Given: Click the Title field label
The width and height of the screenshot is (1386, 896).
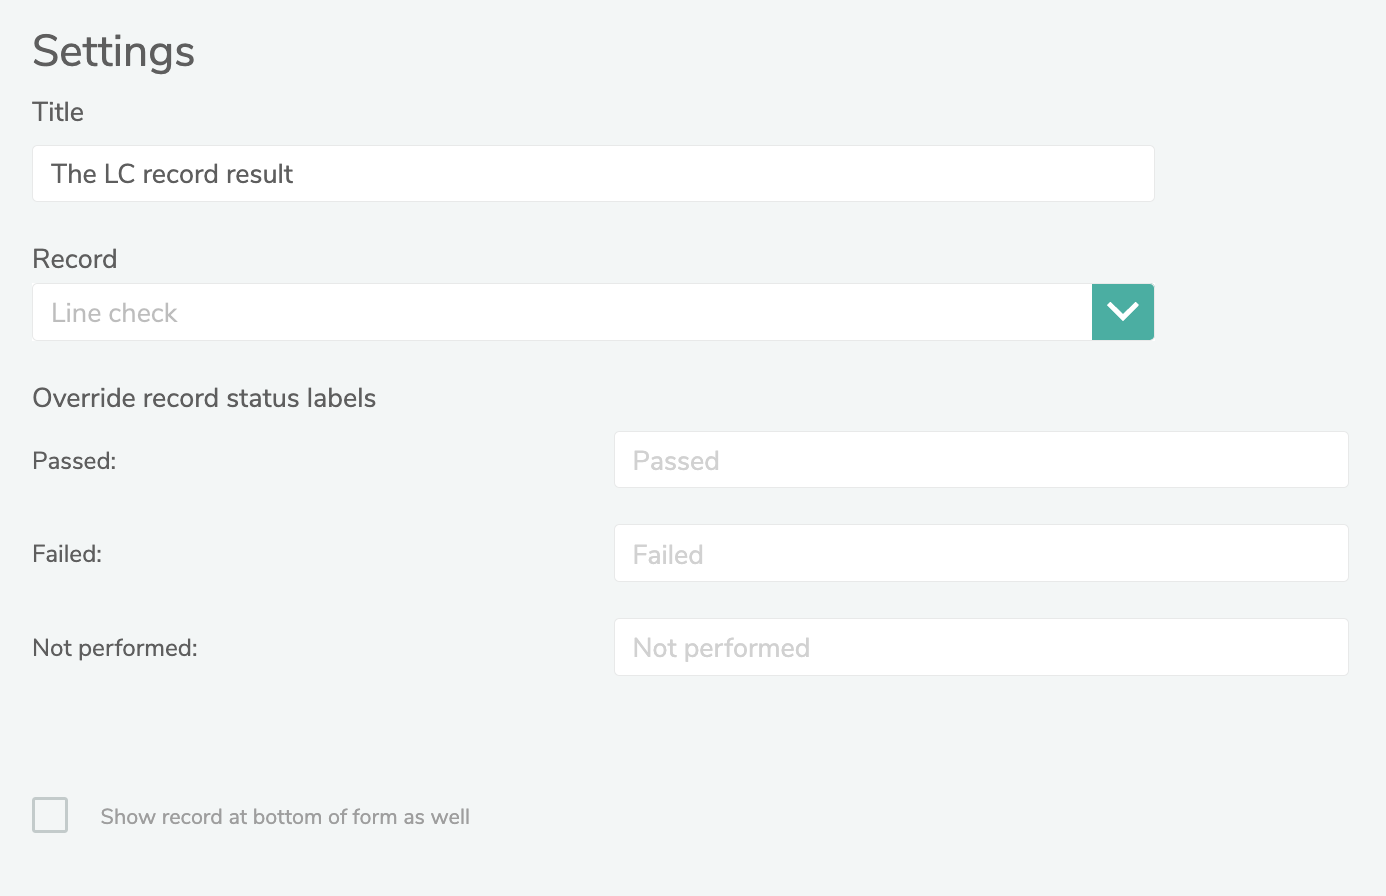Looking at the screenshot, I should [x=58, y=112].
